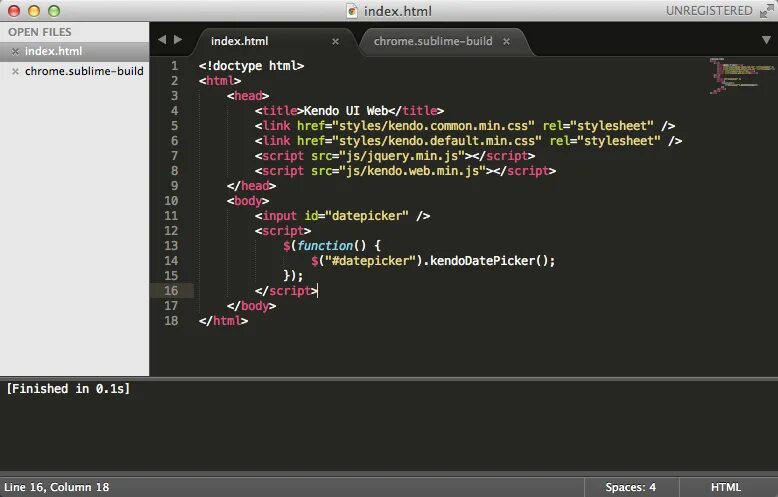Click the kendoDatePicker() call on line 14
The height and width of the screenshot is (497, 778).
(490, 261)
